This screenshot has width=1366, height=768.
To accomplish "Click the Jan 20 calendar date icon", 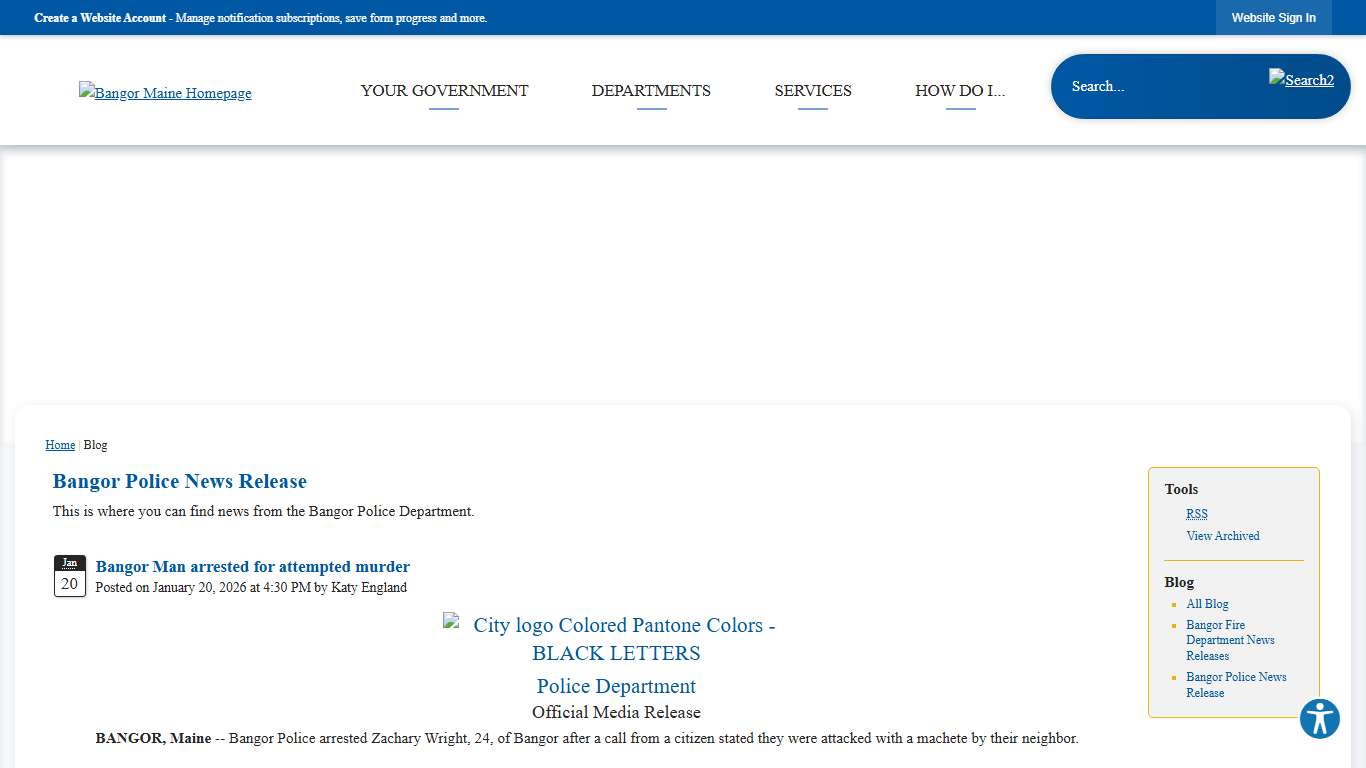I will tap(70, 575).
